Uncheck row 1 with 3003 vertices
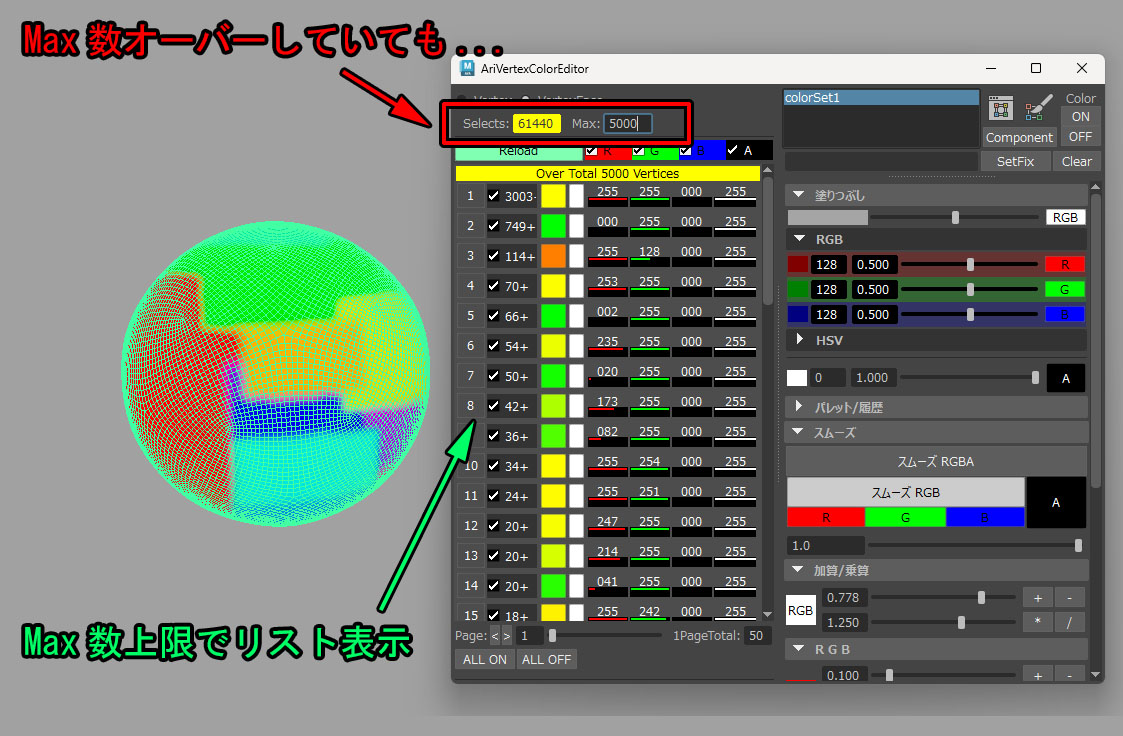 pyautogui.click(x=493, y=195)
